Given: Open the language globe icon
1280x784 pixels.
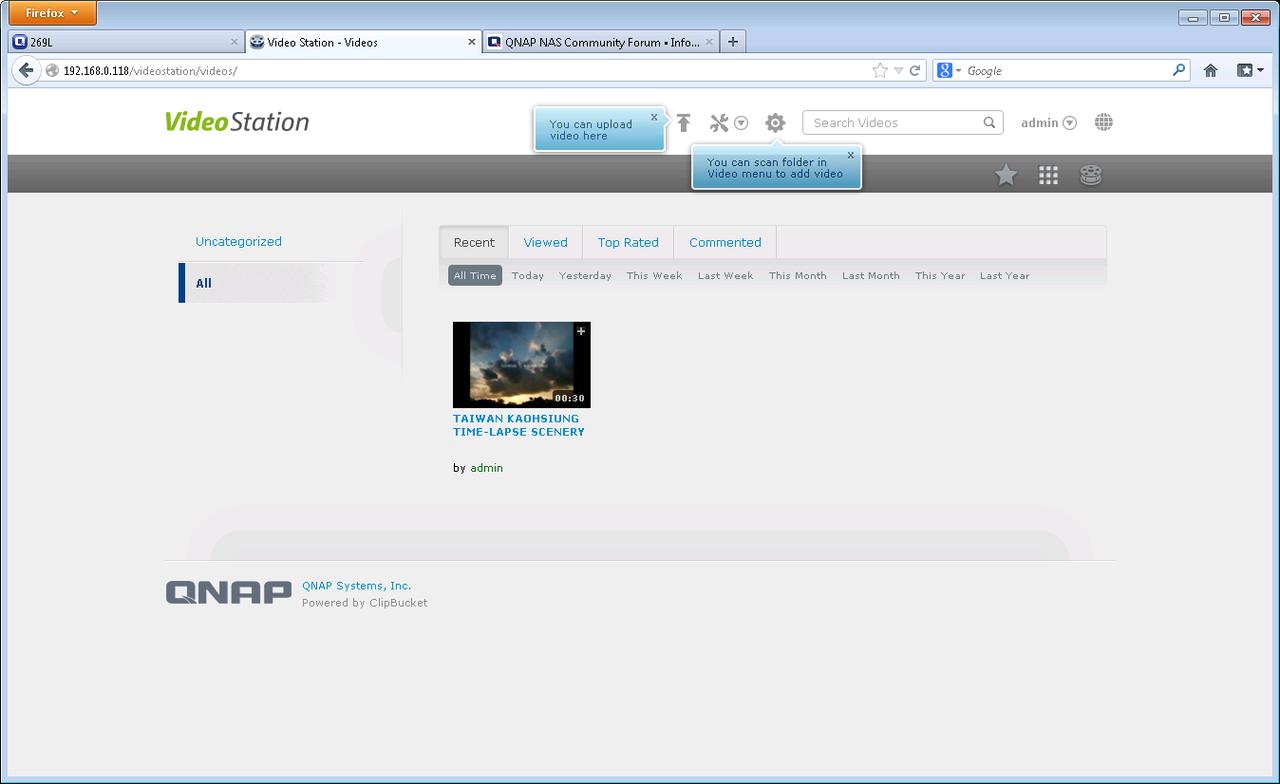Looking at the screenshot, I should pos(1104,122).
